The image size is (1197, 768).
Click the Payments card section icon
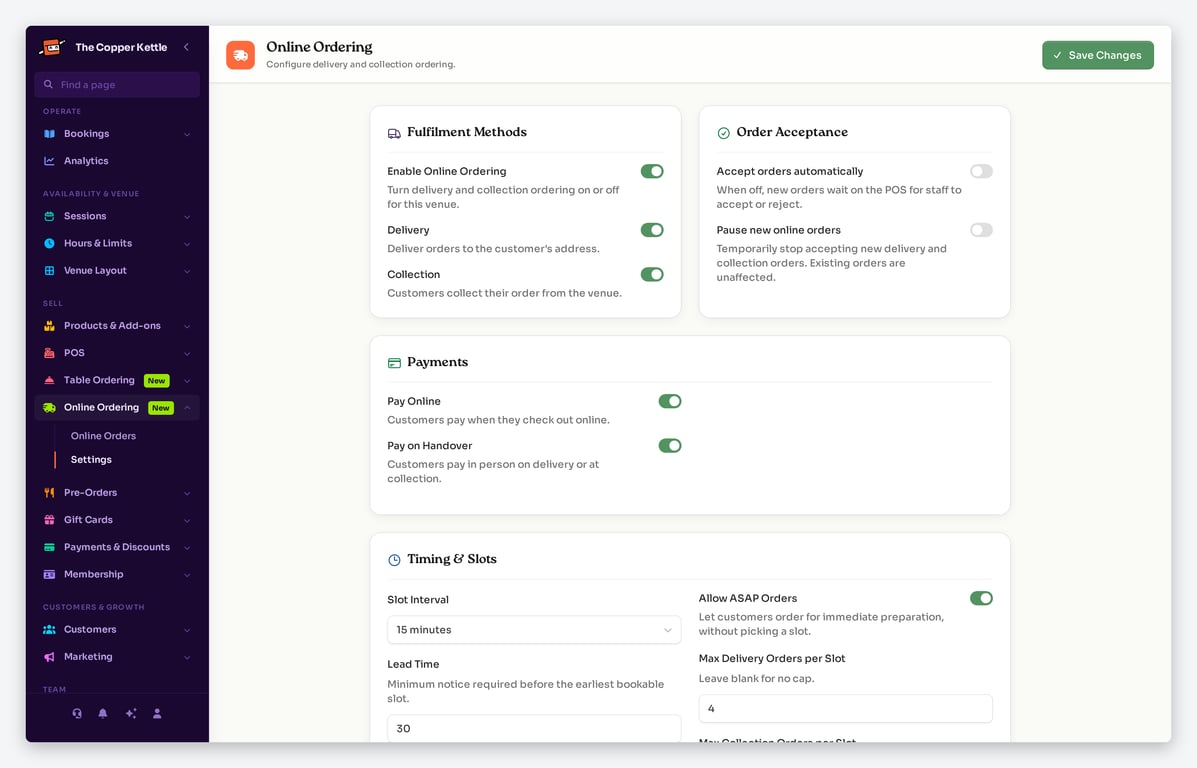click(394, 363)
